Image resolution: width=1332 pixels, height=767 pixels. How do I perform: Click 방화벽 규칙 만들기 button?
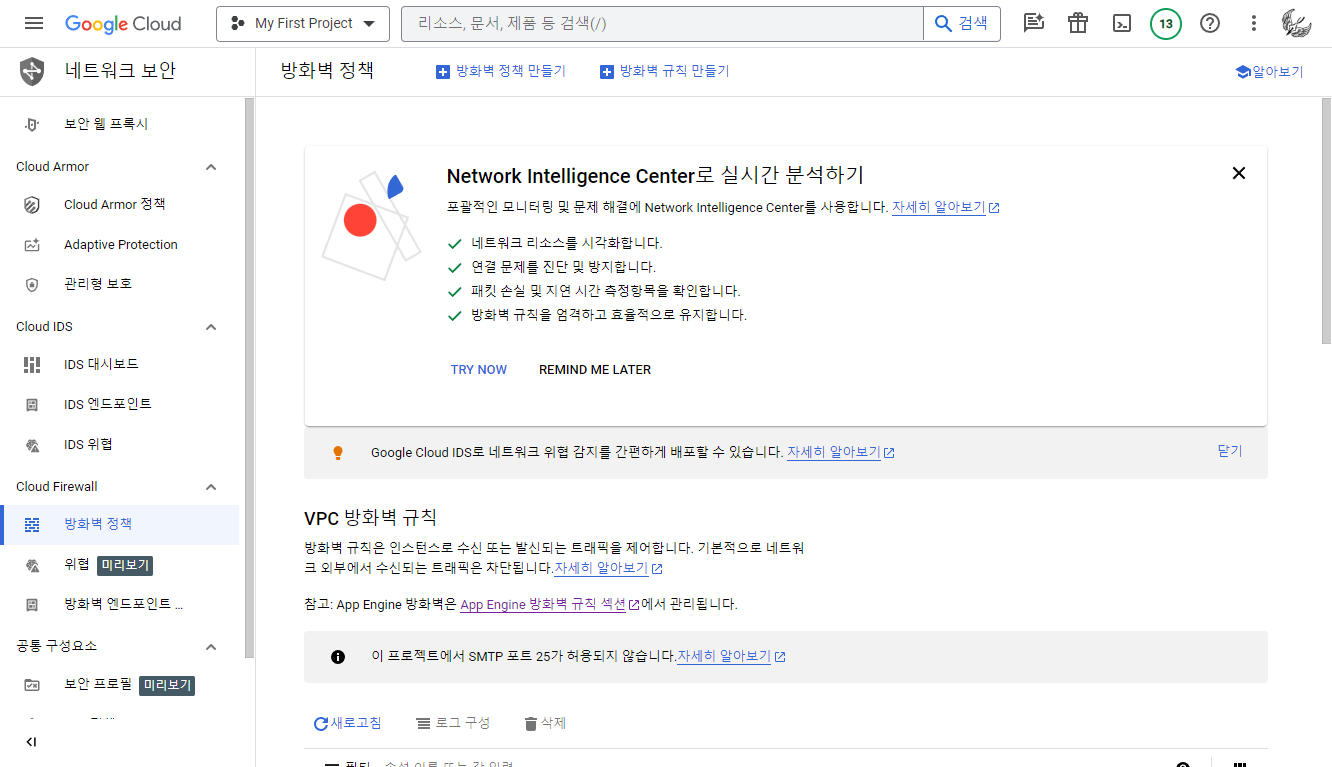point(665,71)
